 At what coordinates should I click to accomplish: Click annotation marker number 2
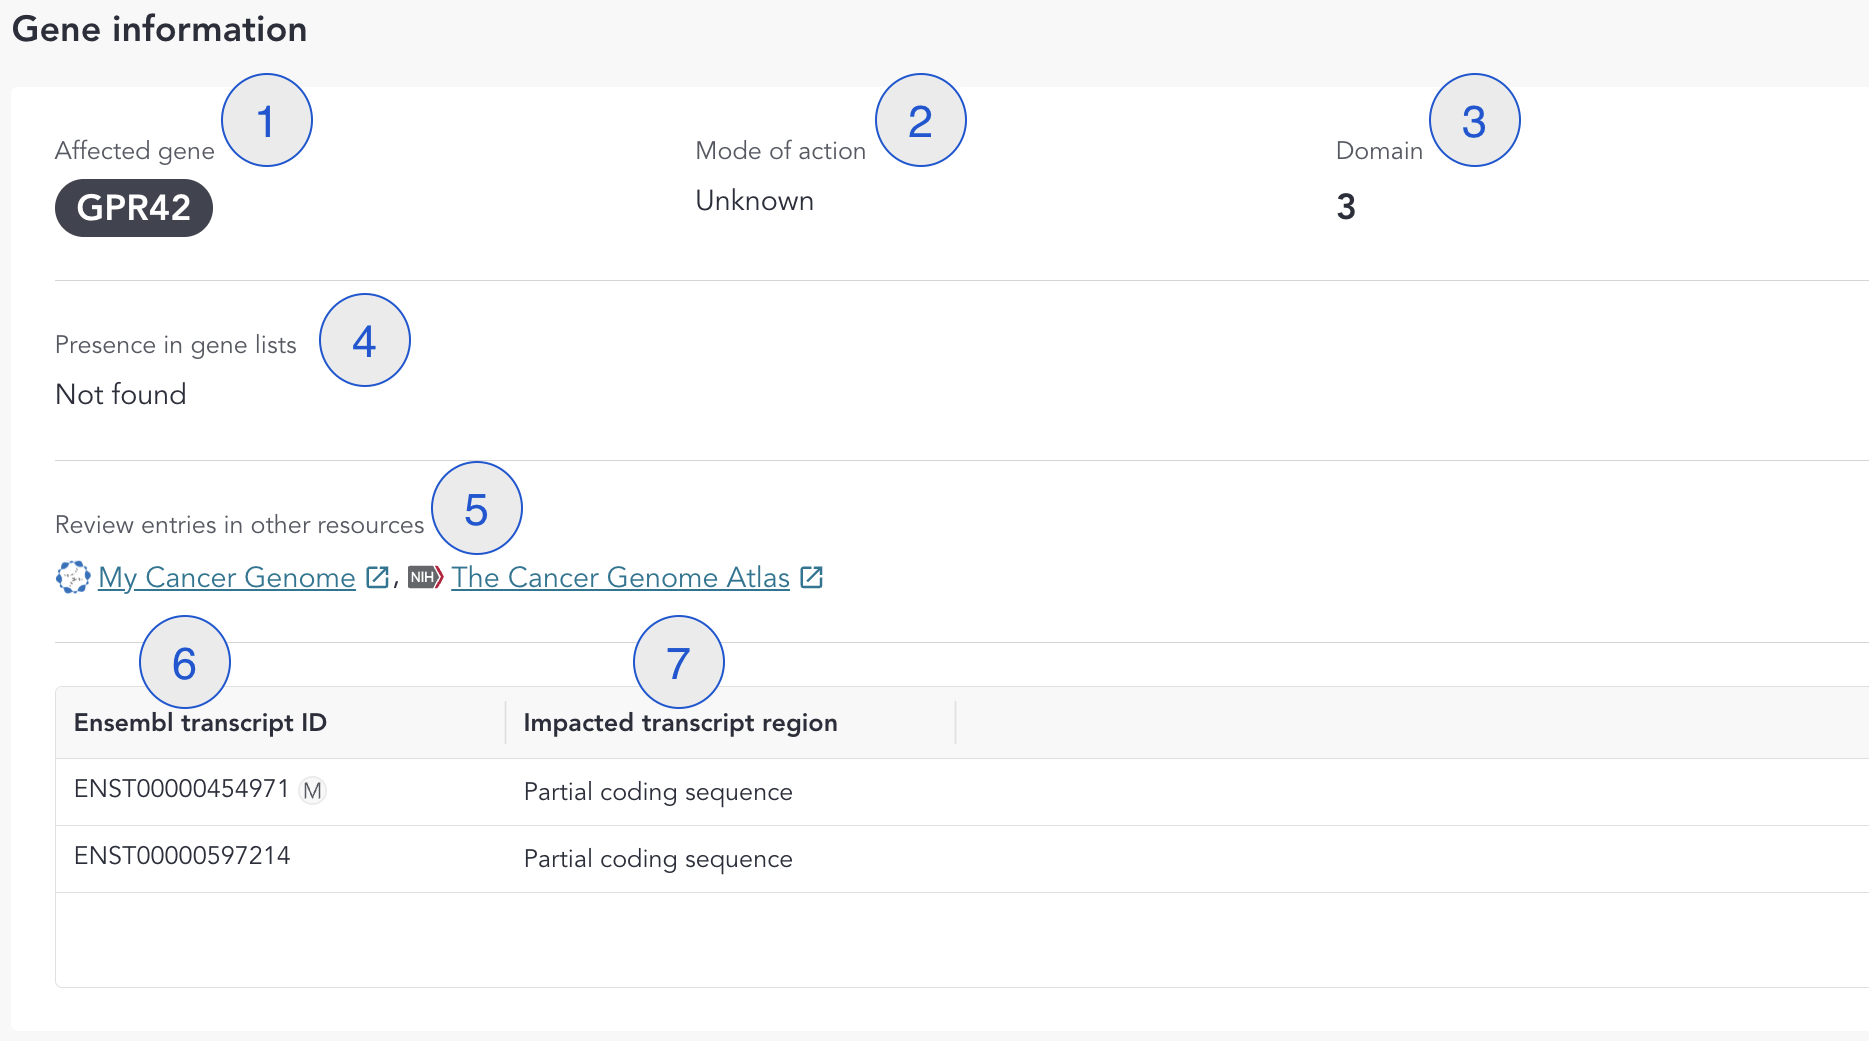point(920,120)
